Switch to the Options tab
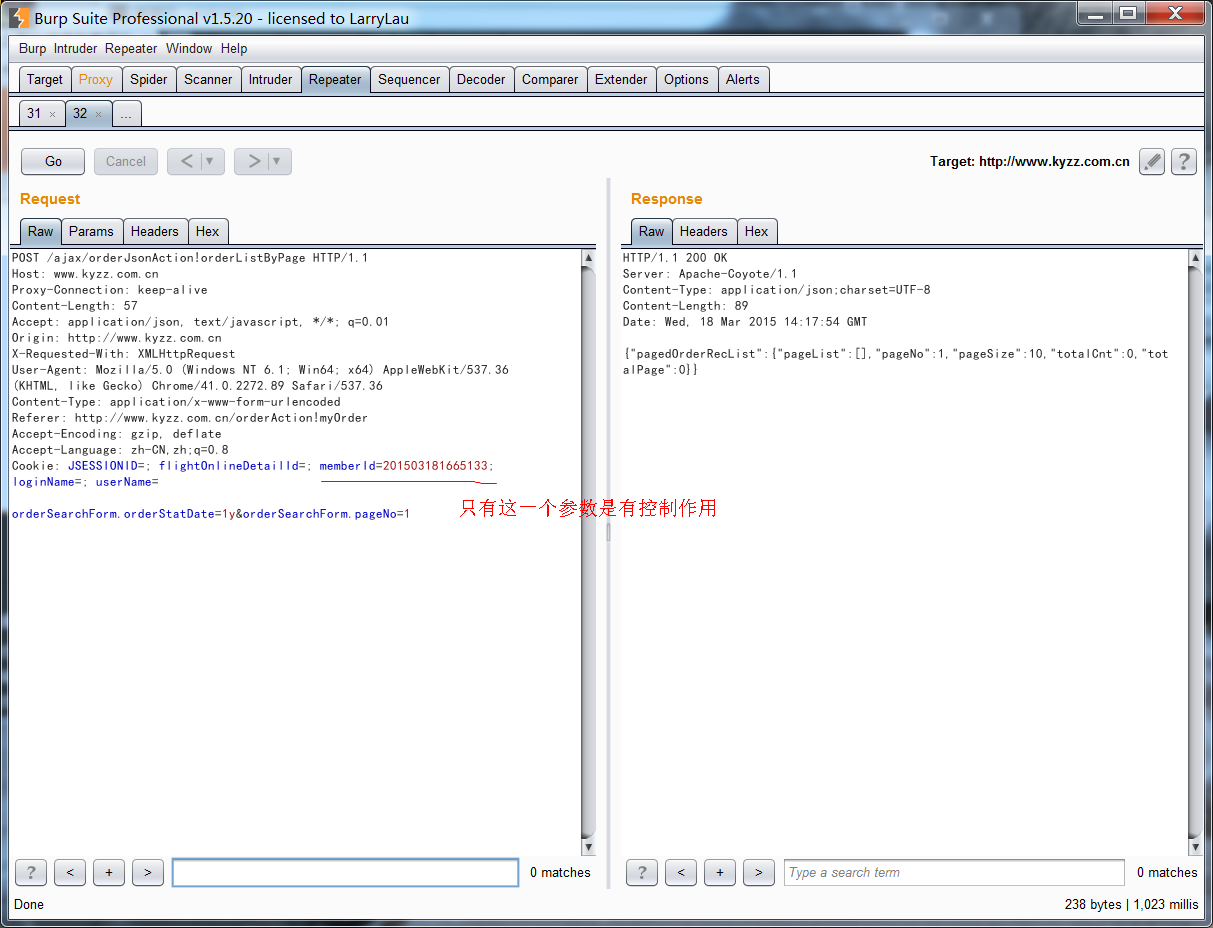This screenshot has height=928, width=1213. tap(686, 79)
